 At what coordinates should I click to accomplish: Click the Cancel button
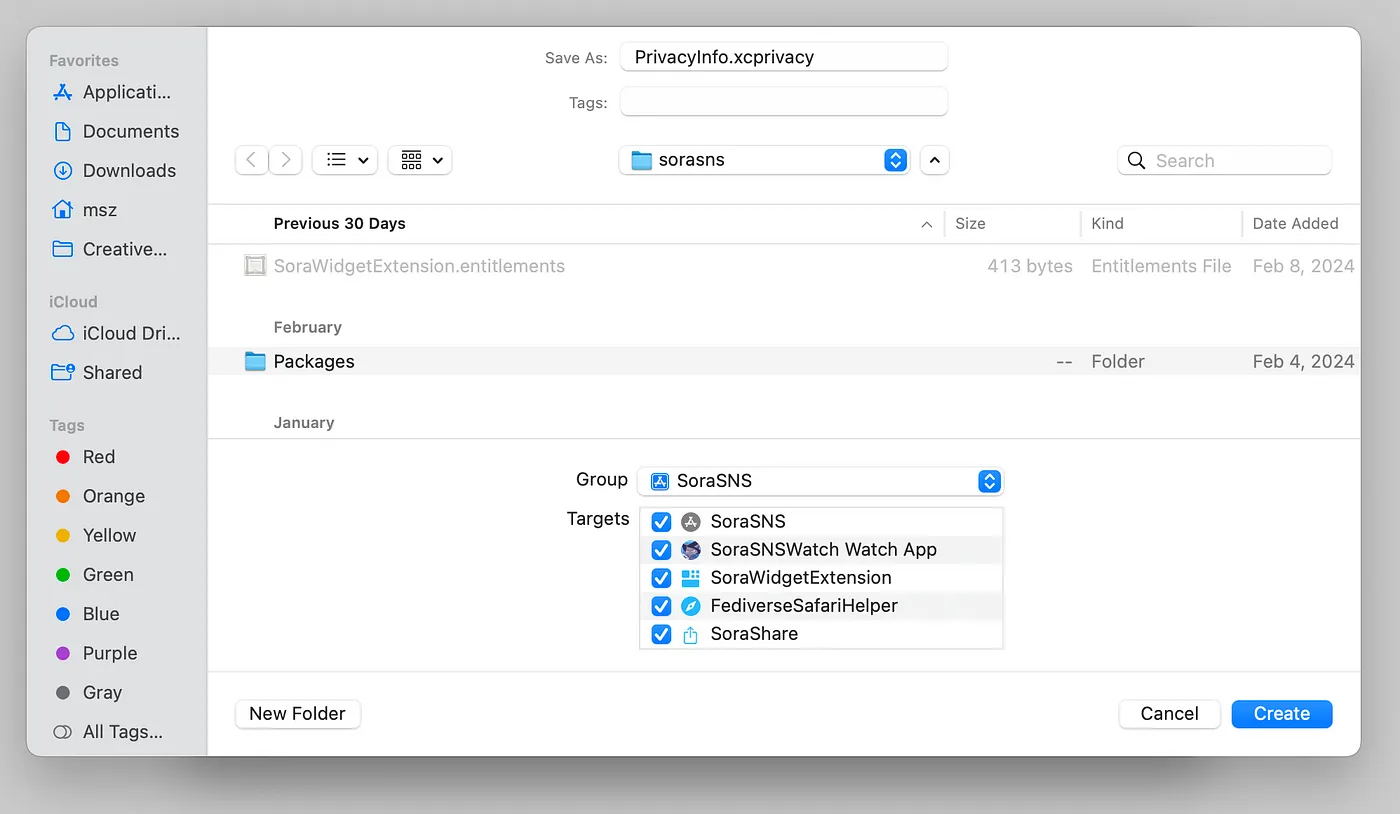coord(1170,714)
